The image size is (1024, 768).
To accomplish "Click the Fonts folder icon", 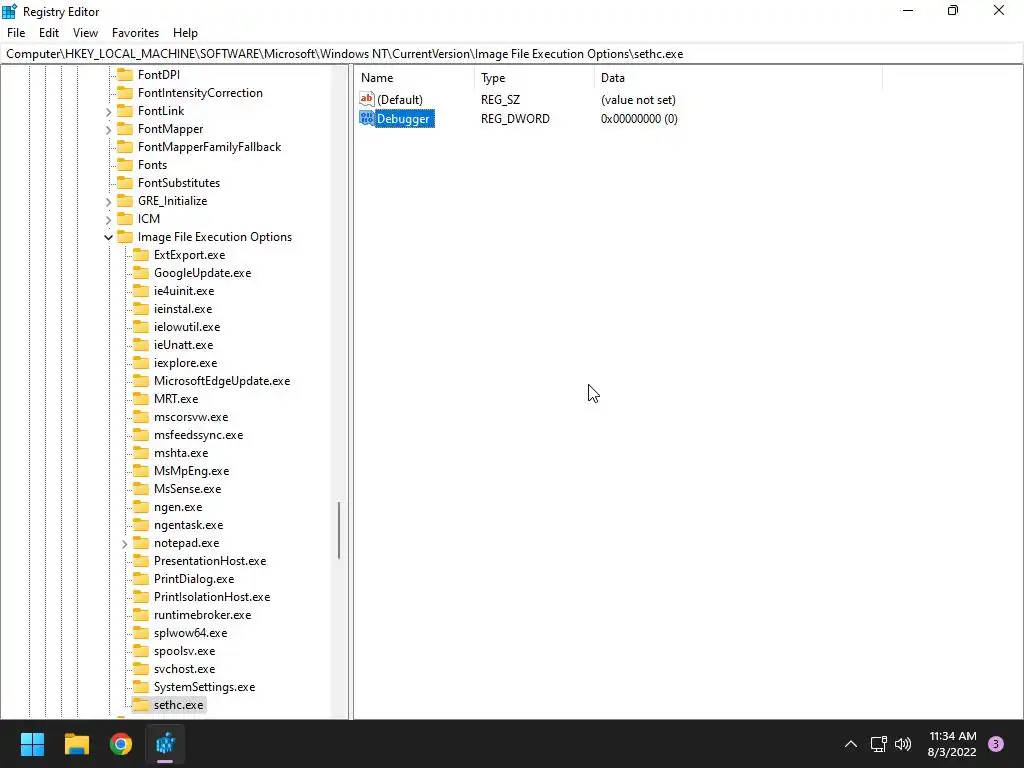I will [x=125, y=165].
